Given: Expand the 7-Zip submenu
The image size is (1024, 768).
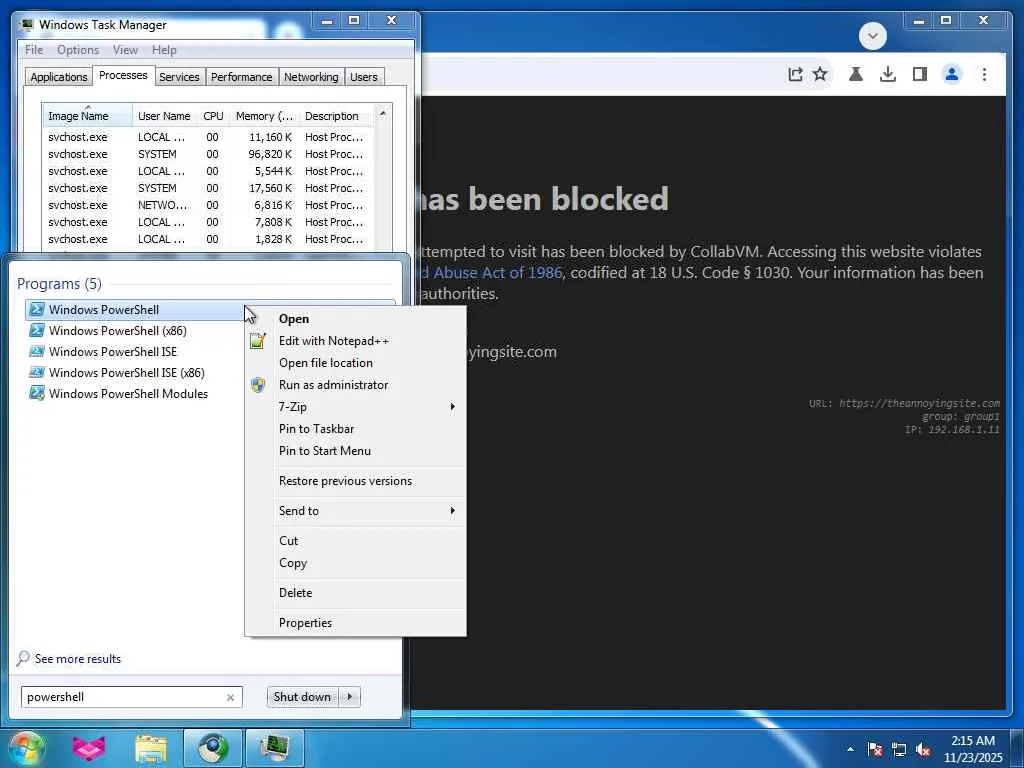Looking at the screenshot, I should (355, 406).
